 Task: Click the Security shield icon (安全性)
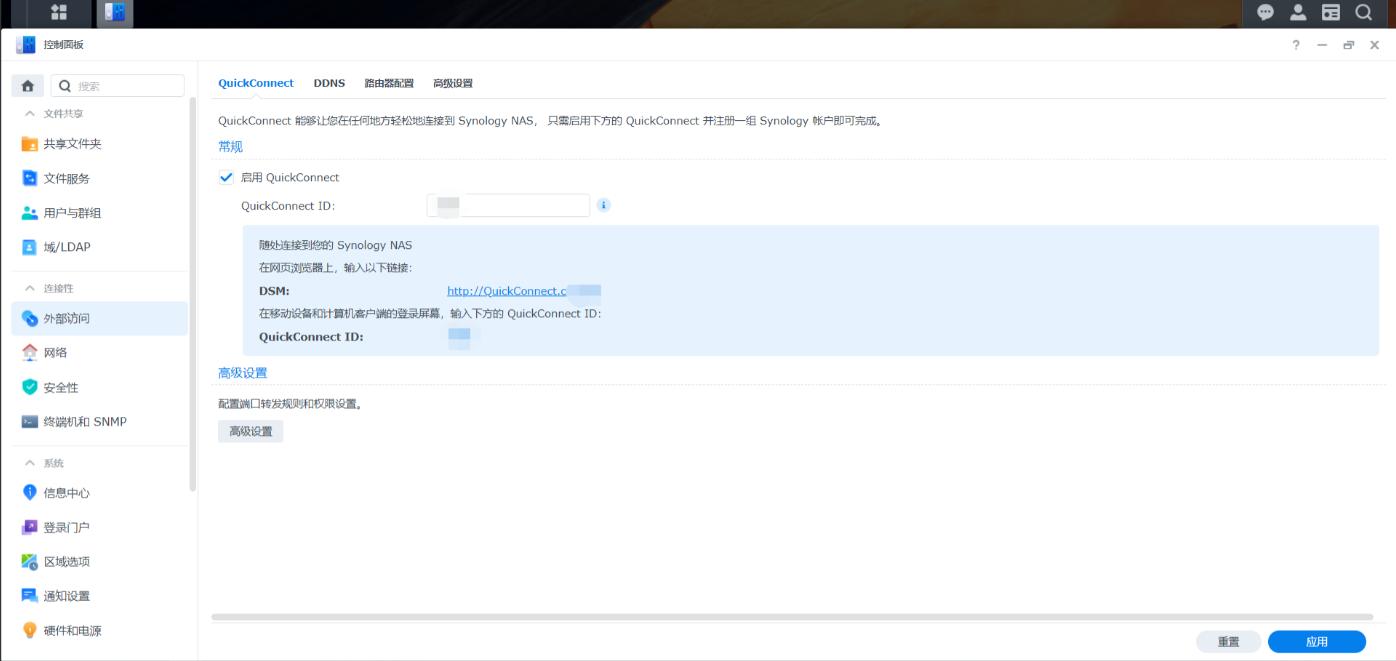[x=30, y=387]
